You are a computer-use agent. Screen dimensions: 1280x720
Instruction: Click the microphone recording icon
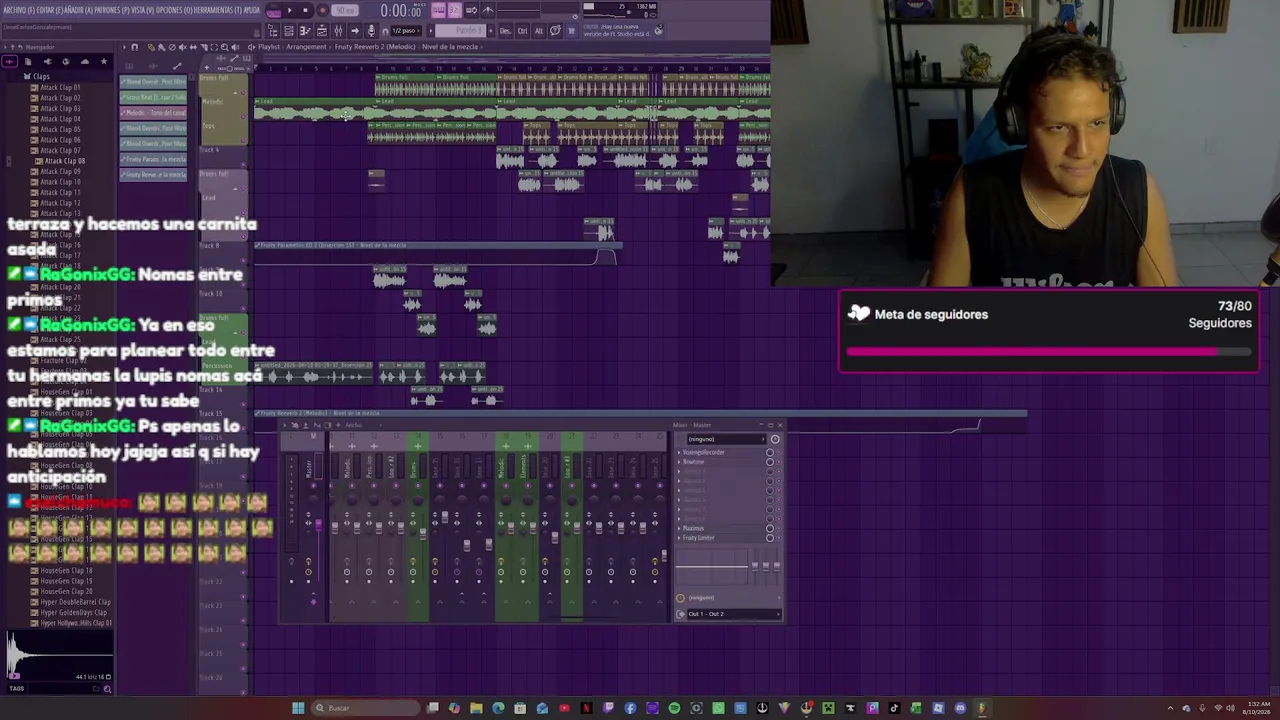pyautogui.click(x=371, y=31)
